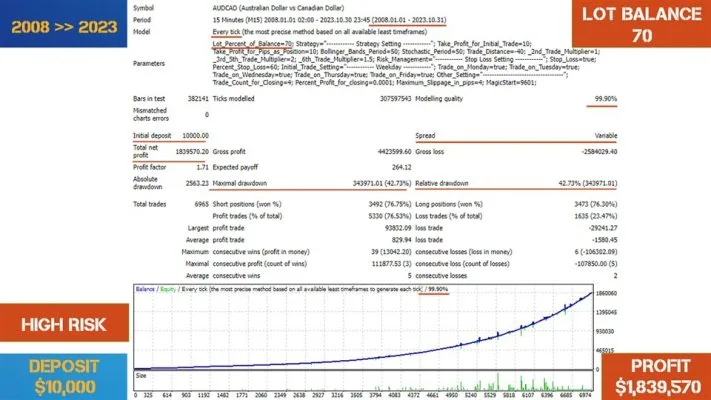Click the Equity legend label in chart
The image size is (711, 400).
coord(168,289)
